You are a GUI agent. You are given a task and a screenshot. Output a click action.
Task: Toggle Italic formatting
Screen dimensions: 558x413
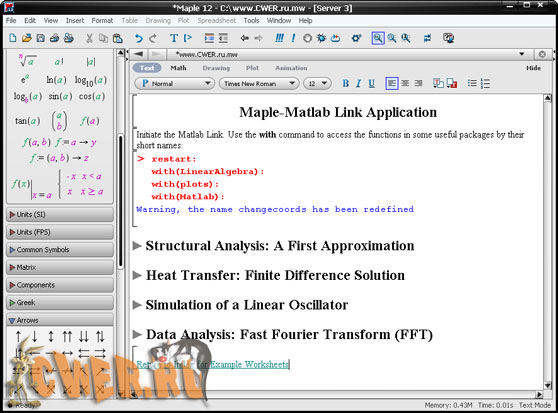pos(358,83)
